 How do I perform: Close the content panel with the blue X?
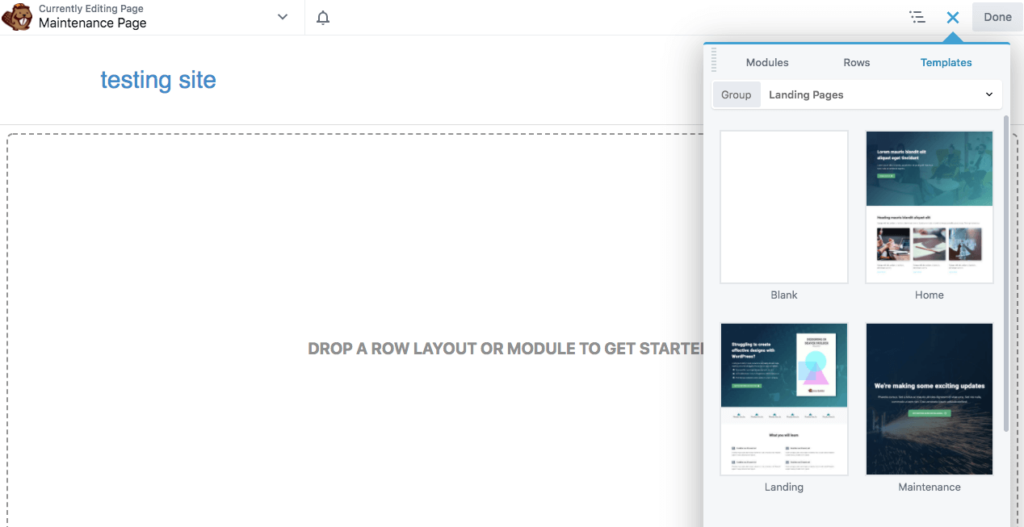tap(953, 17)
